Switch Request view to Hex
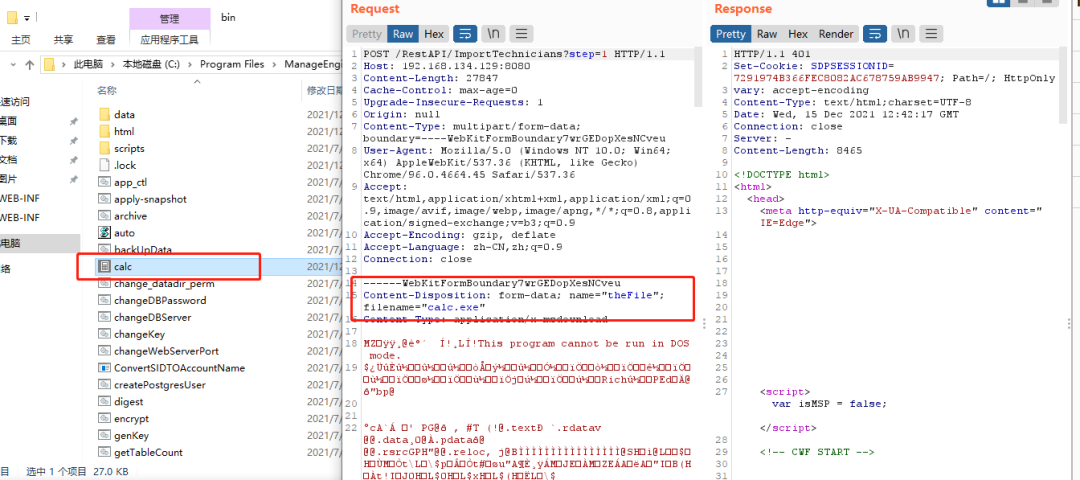Image resolution: width=1080 pixels, height=480 pixels. pyautogui.click(x=434, y=34)
